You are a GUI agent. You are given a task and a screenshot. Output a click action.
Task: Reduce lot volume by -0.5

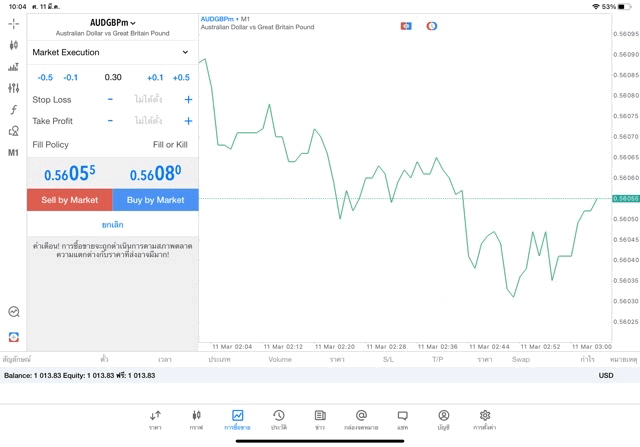click(45, 77)
